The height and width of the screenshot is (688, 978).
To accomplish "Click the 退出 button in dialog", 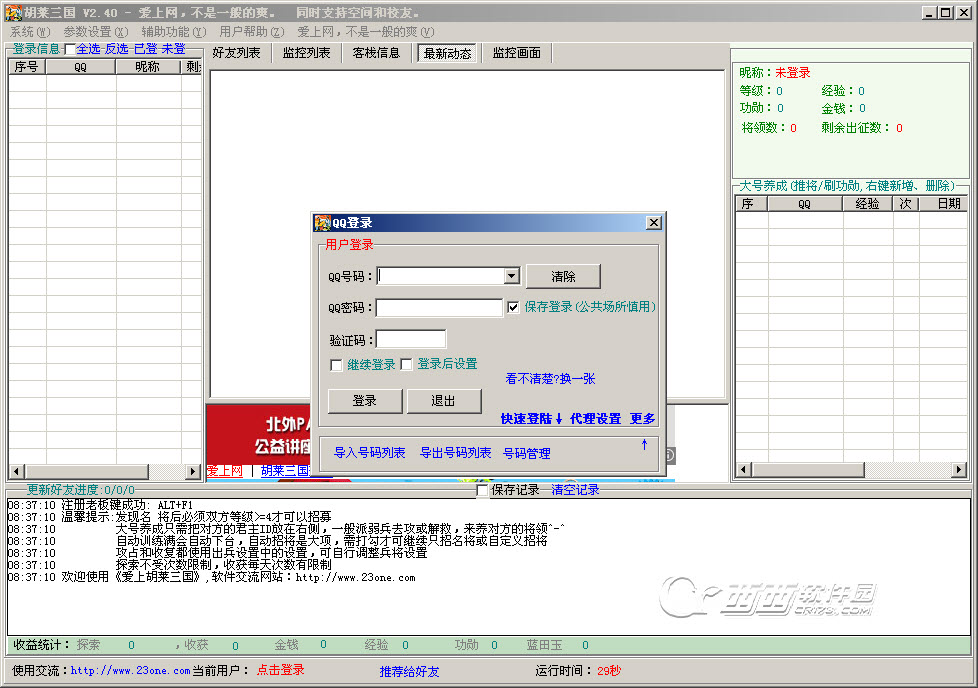I will pos(443,401).
